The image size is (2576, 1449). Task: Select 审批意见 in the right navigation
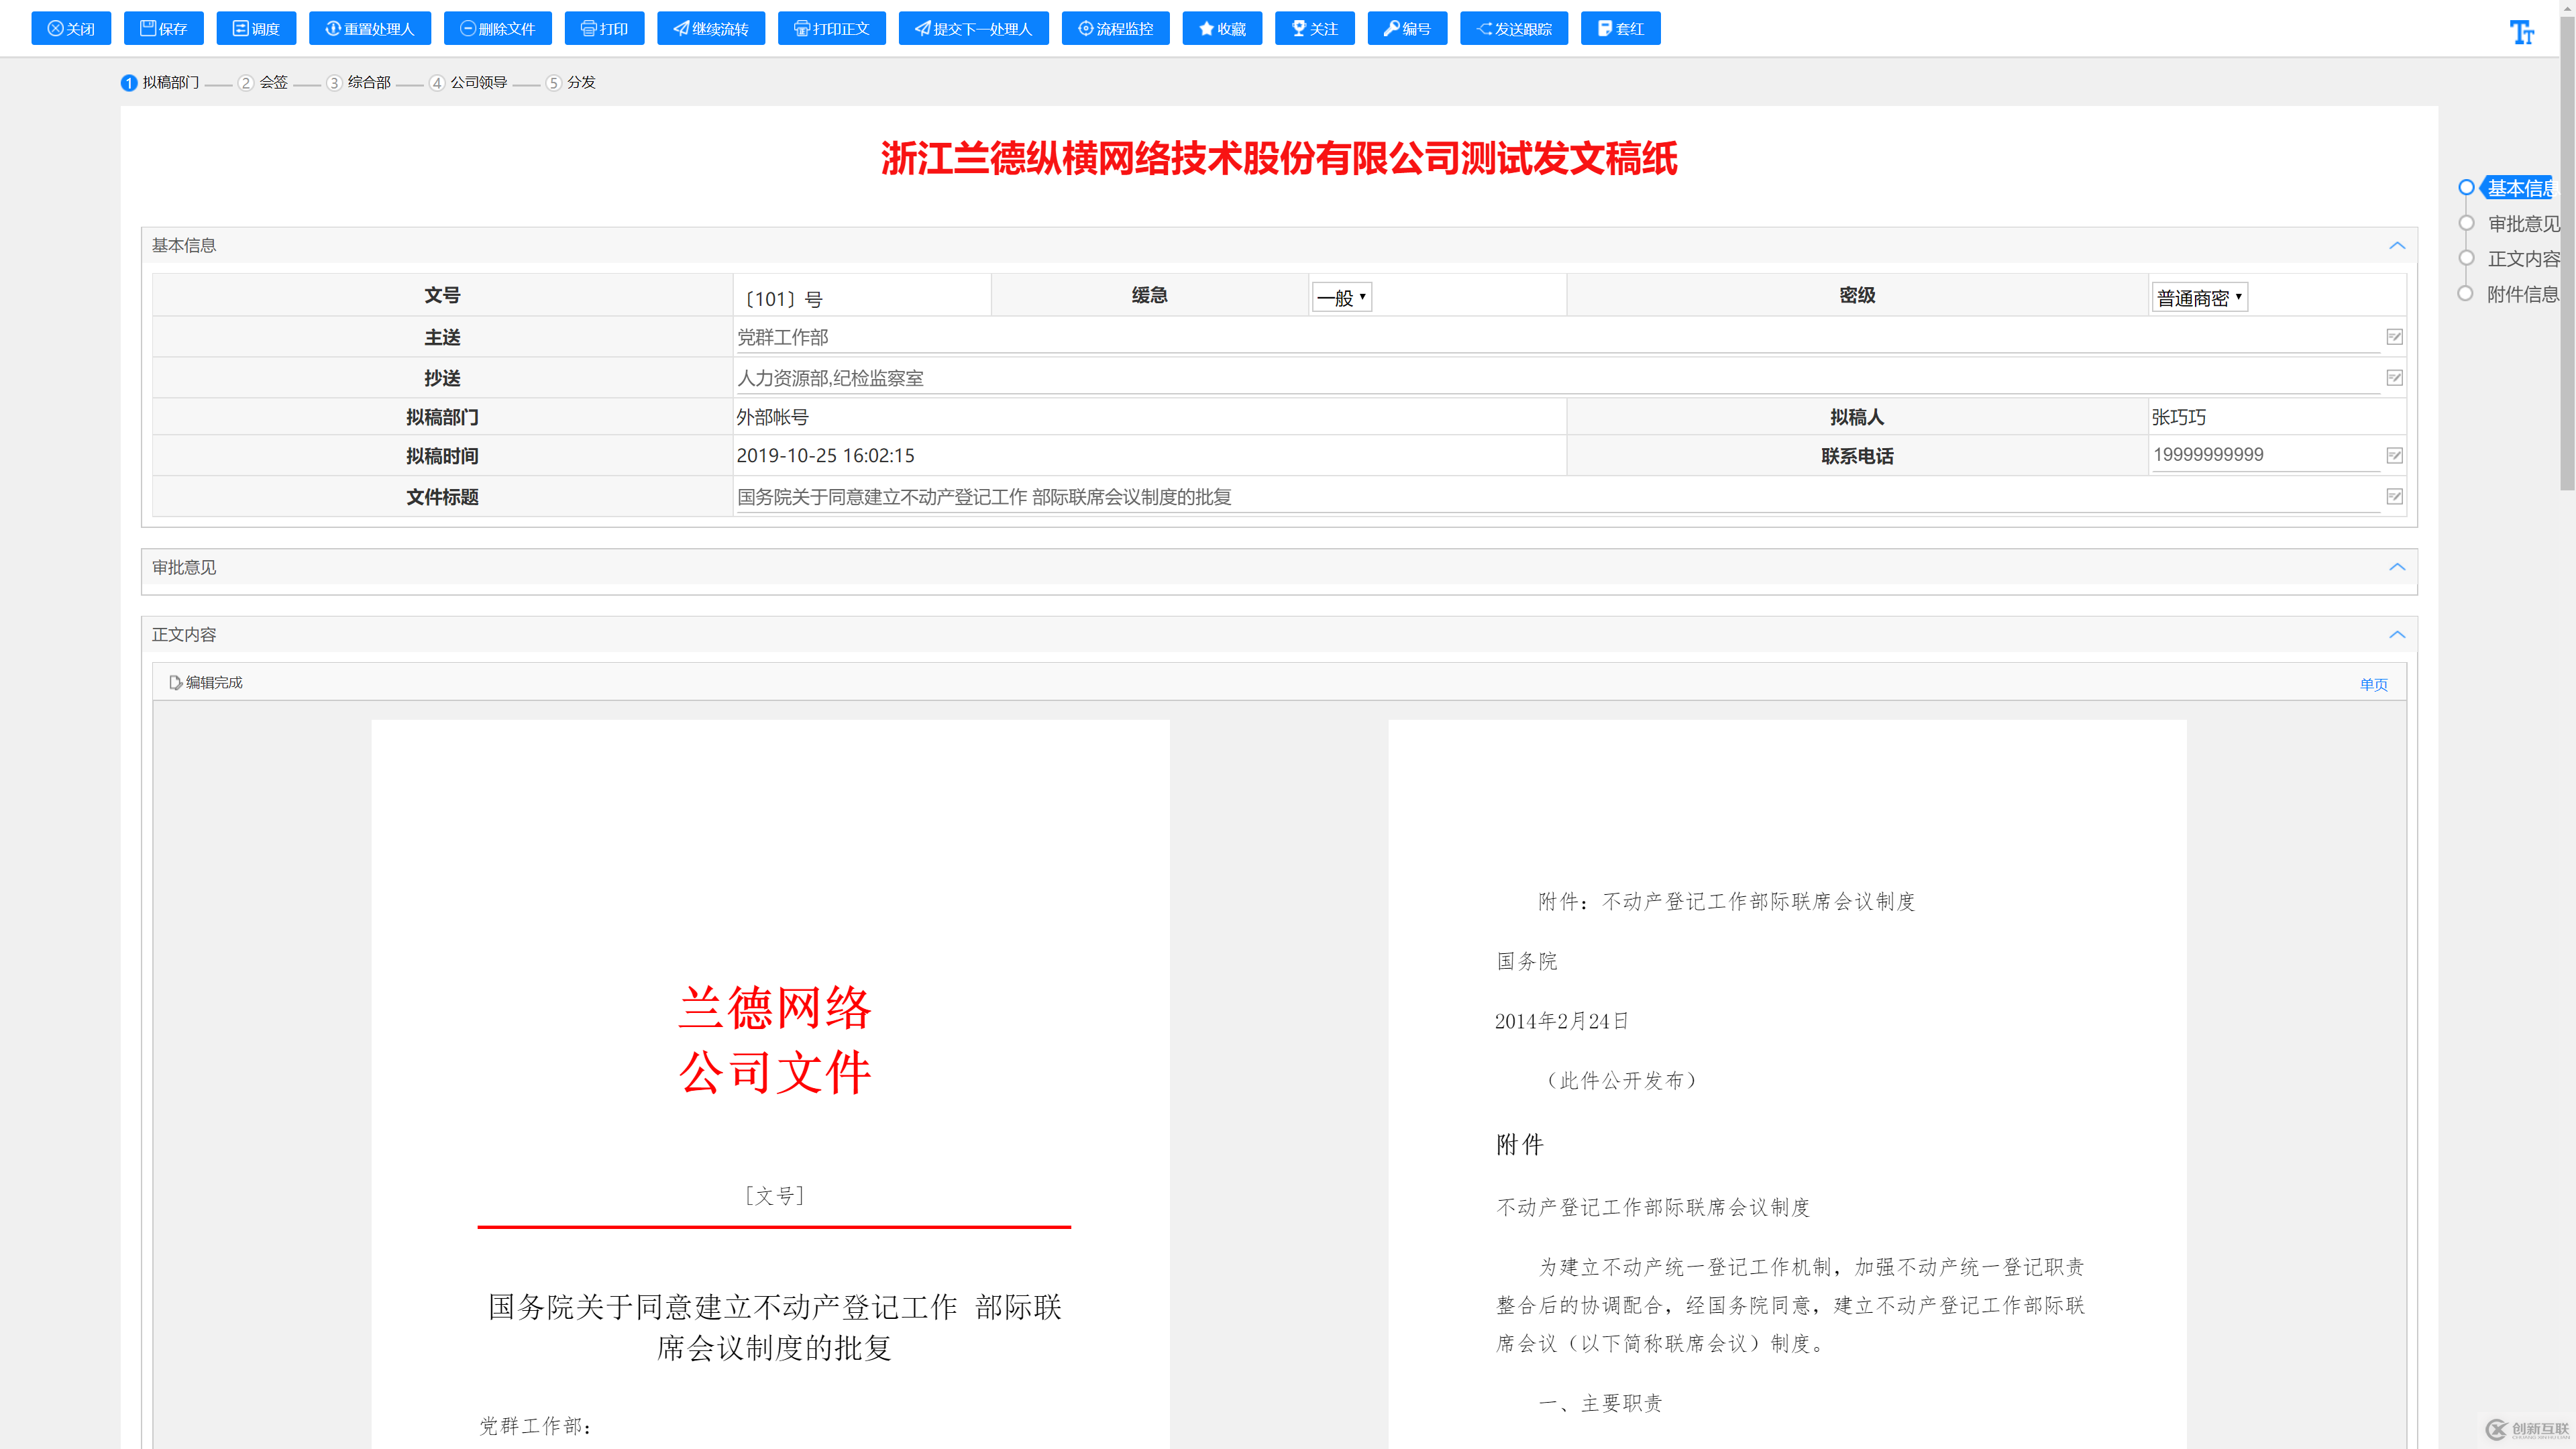(x=2522, y=224)
